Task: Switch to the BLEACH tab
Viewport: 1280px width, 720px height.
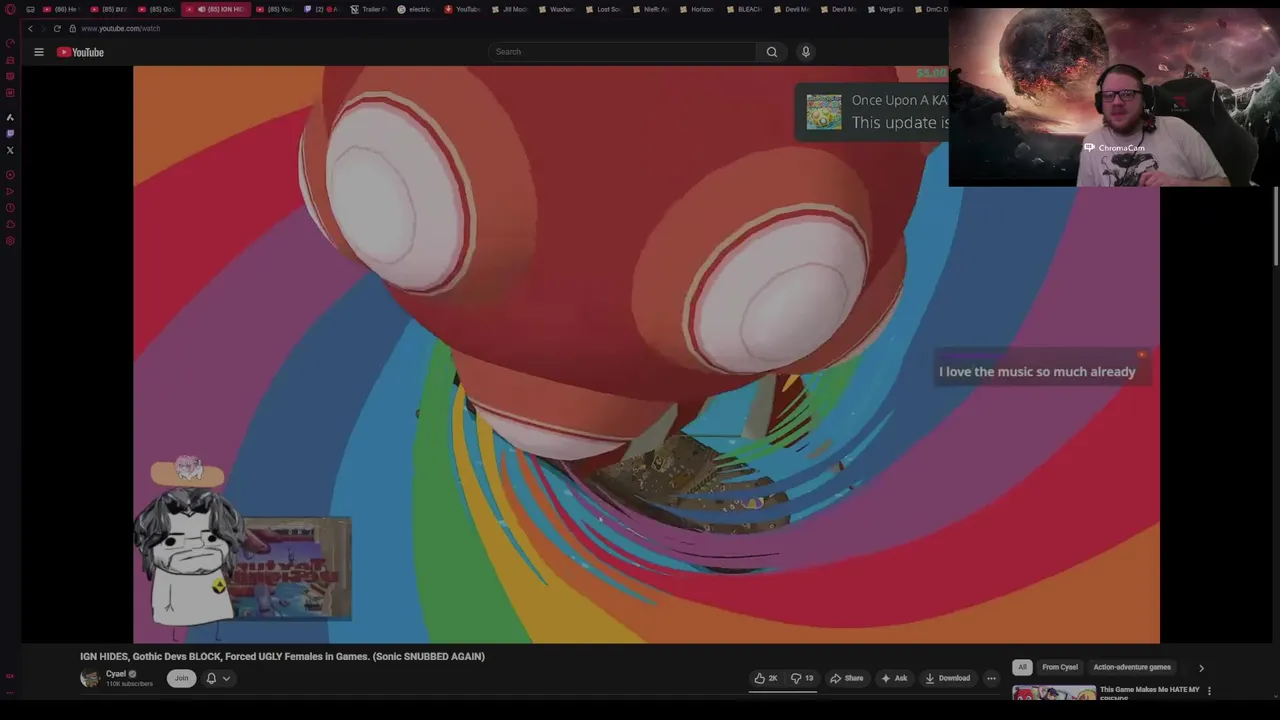Action: (x=744, y=9)
